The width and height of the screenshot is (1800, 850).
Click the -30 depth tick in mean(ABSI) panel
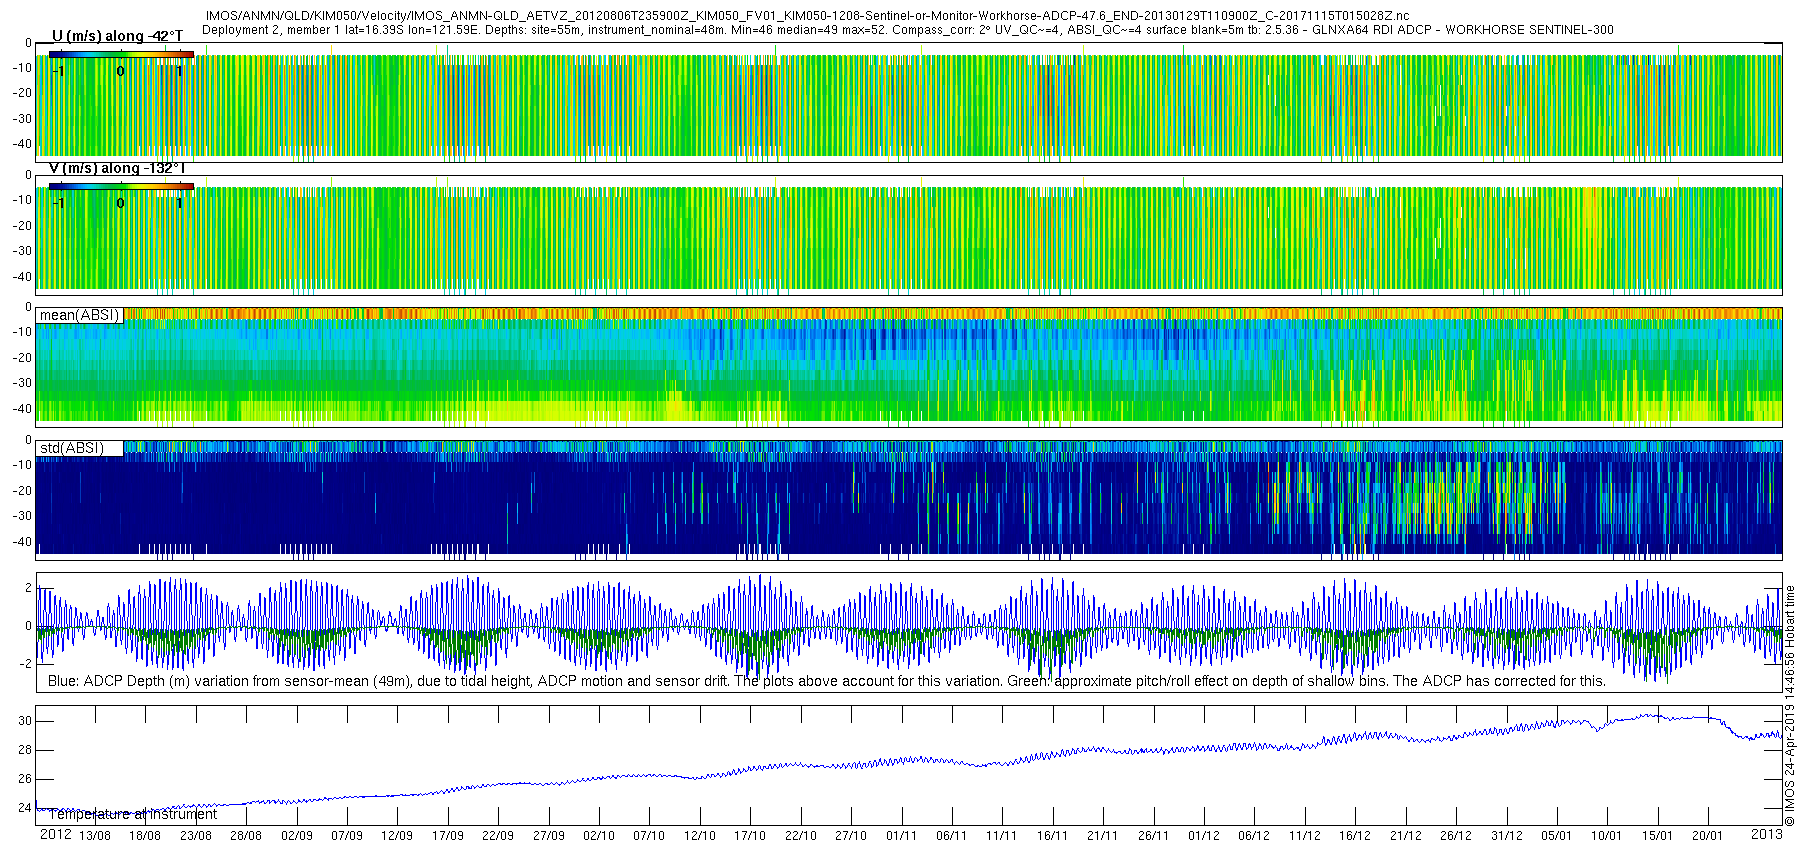[x=22, y=383]
